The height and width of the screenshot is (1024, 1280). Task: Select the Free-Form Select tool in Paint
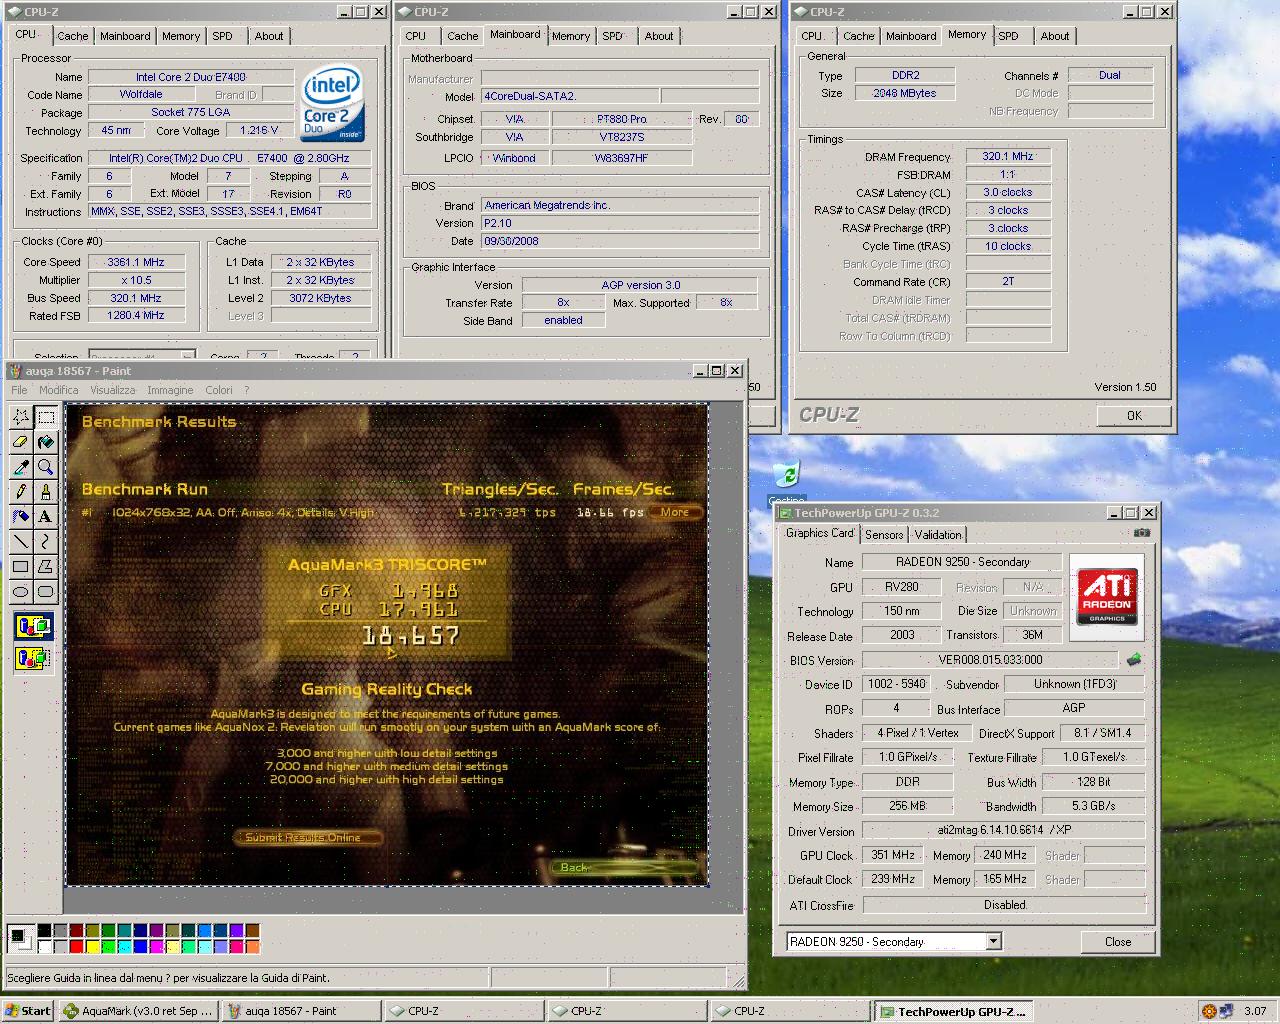(21, 416)
